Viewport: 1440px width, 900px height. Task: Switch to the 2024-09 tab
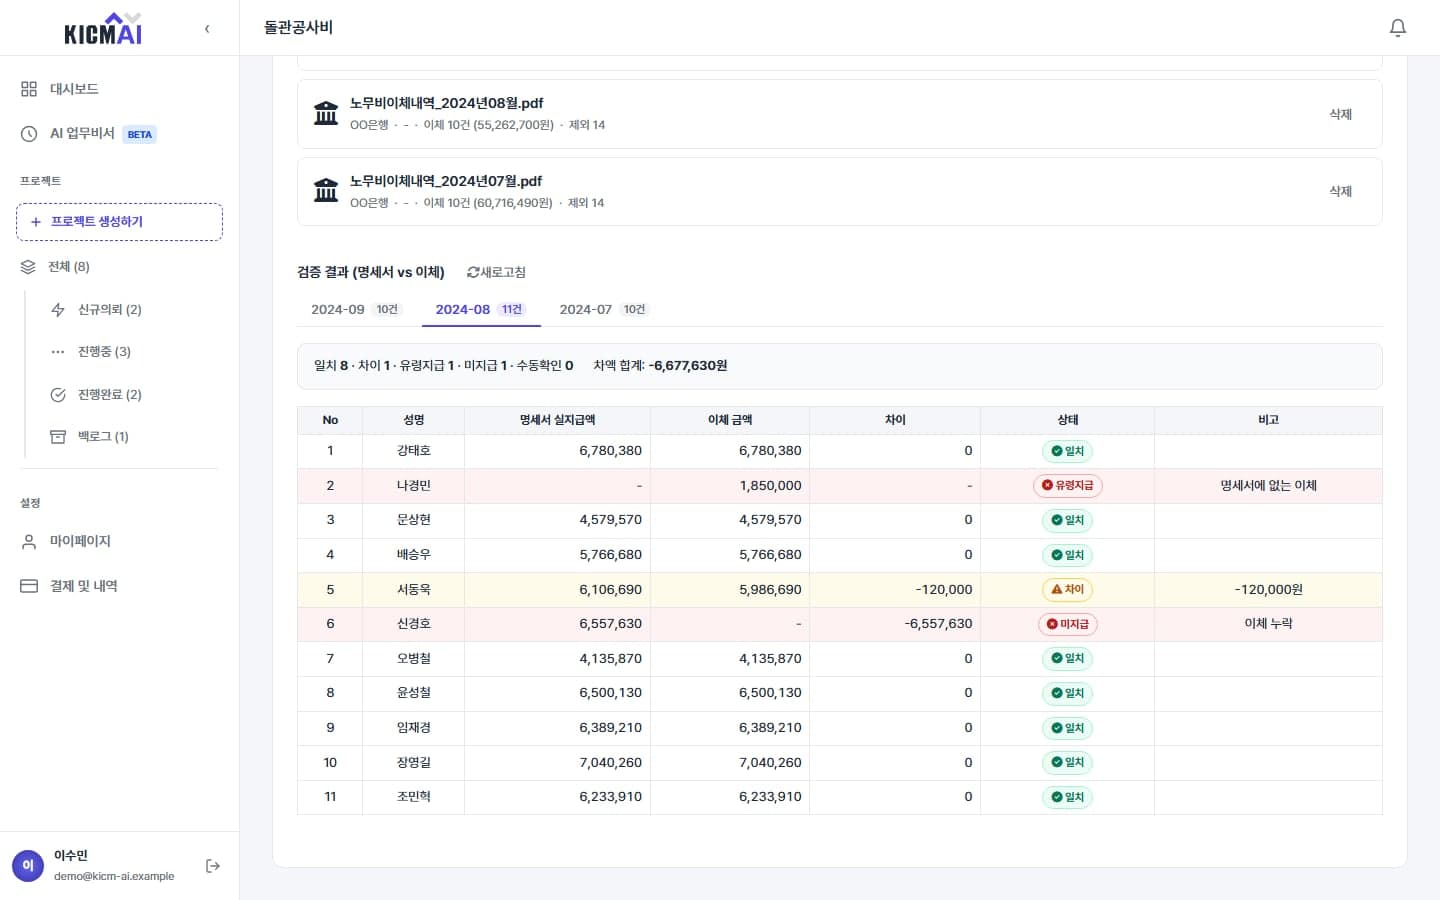356,310
